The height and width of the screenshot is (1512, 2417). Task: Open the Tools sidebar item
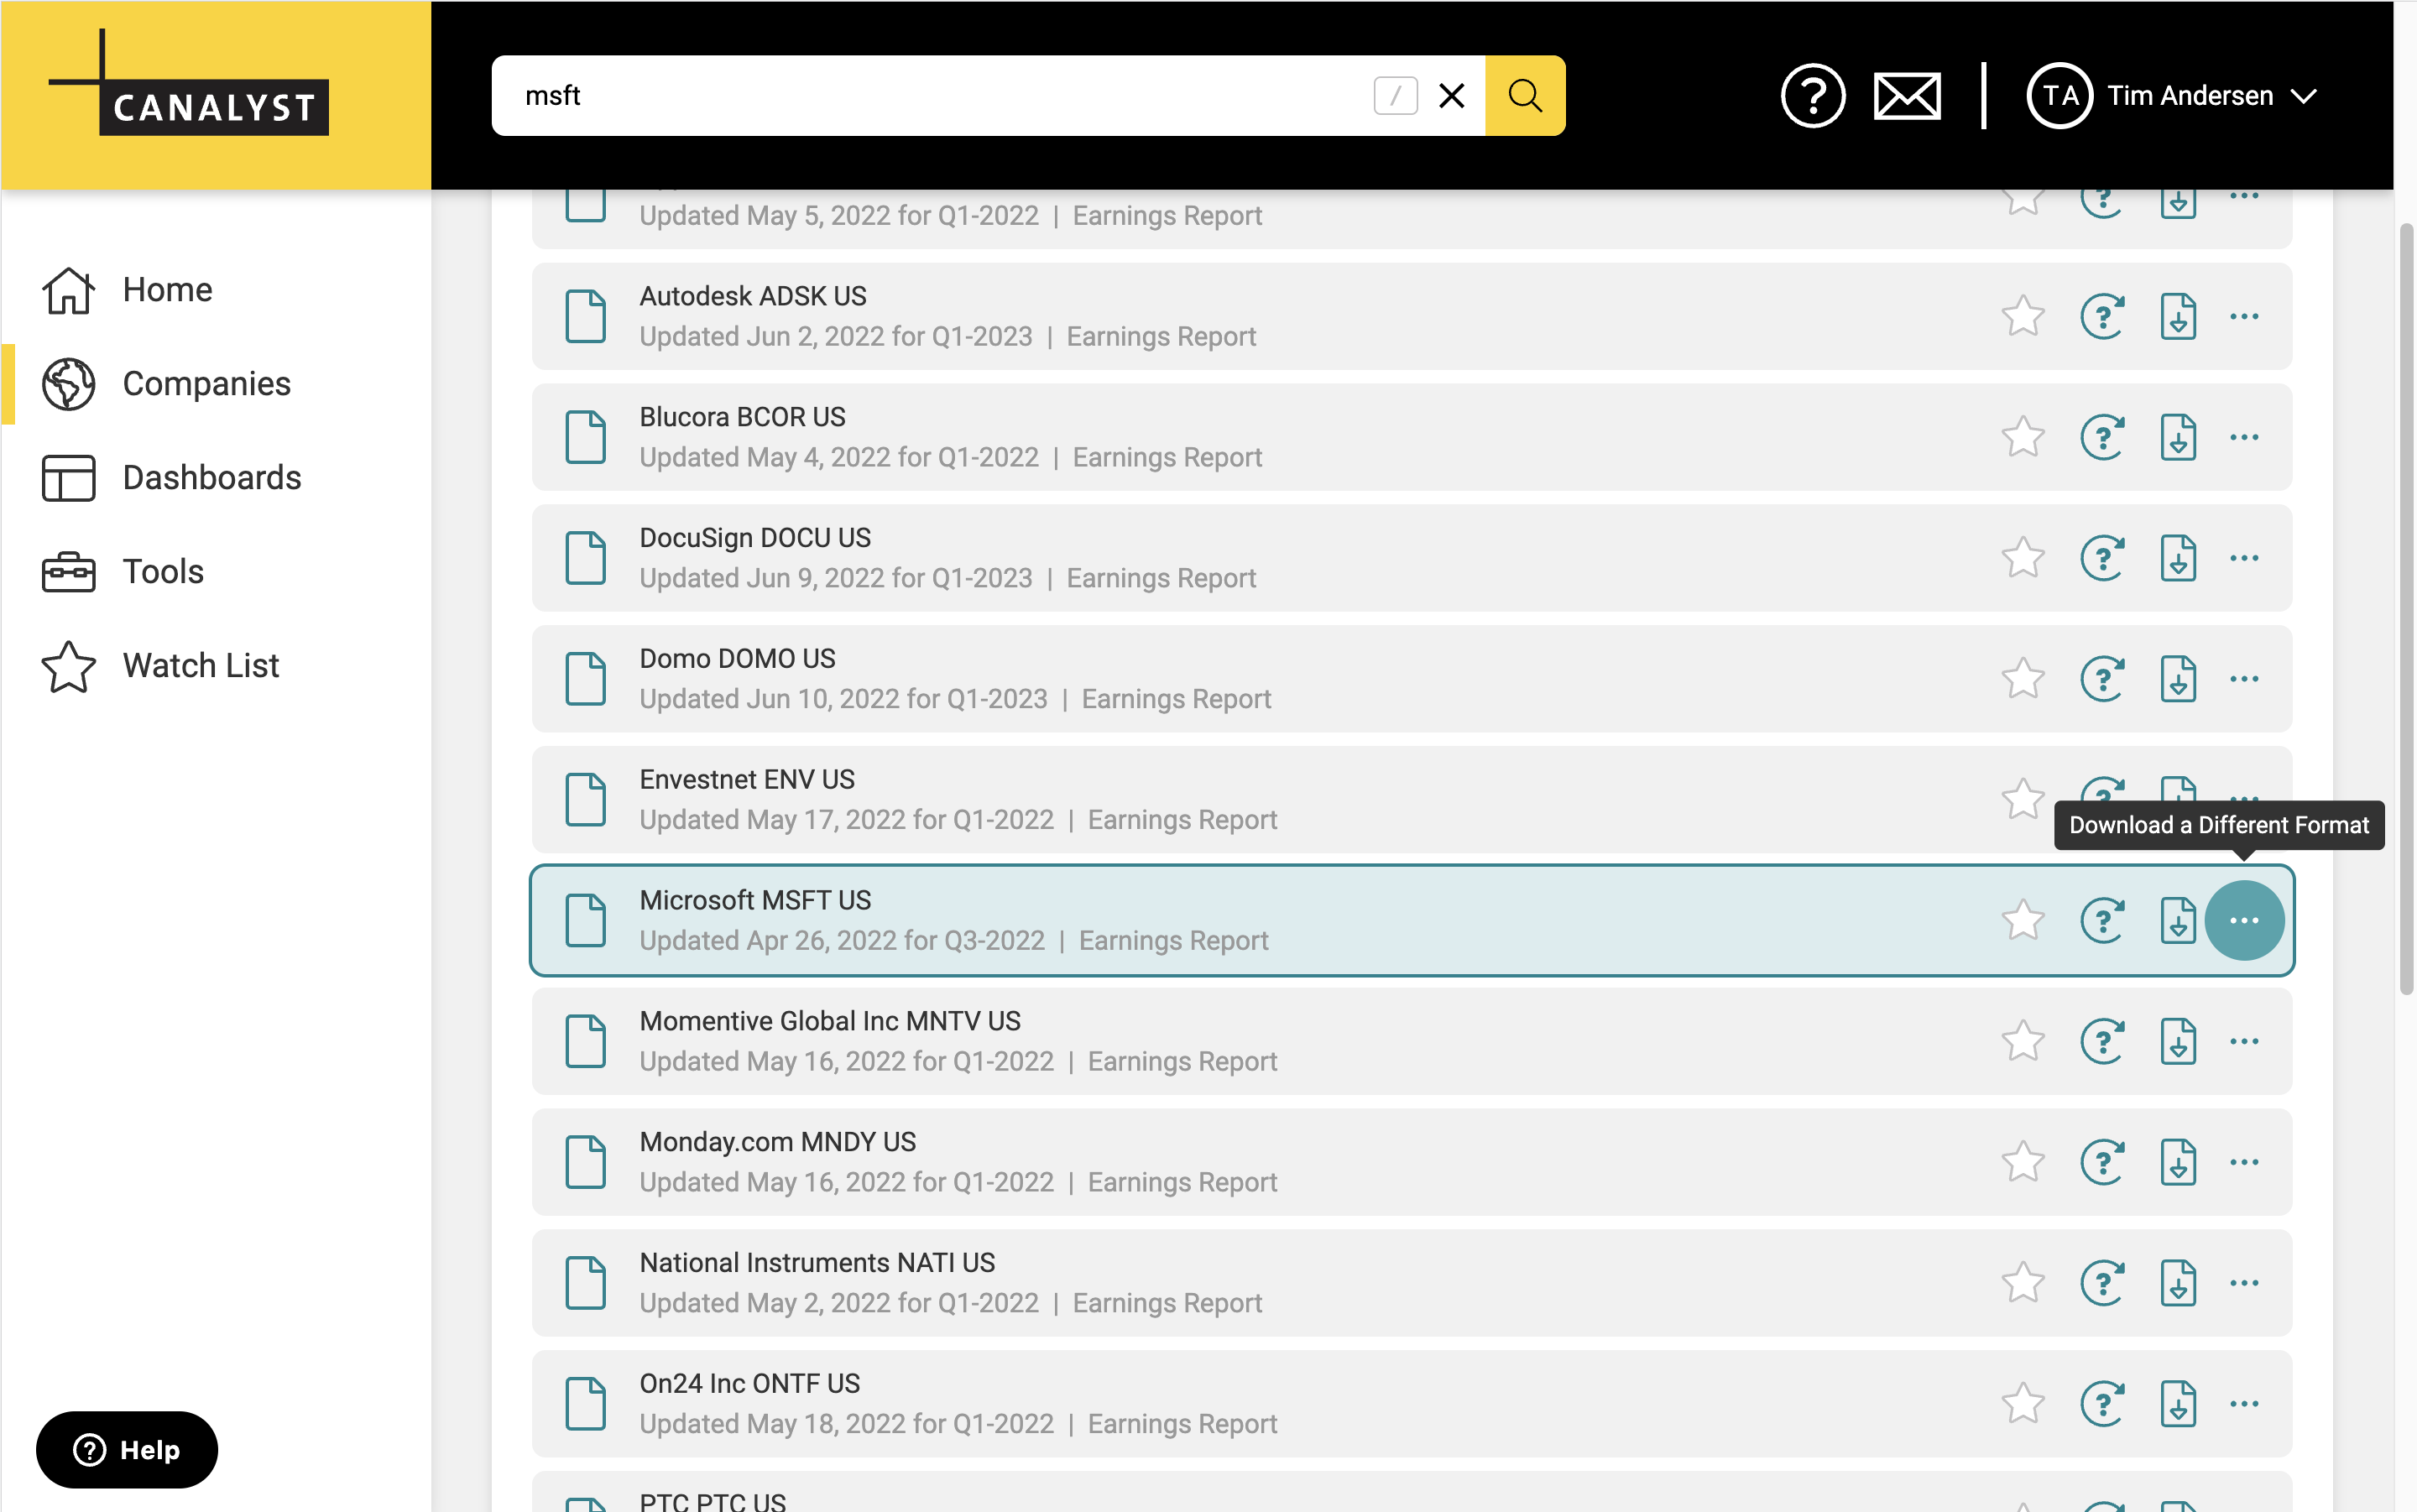click(x=163, y=571)
